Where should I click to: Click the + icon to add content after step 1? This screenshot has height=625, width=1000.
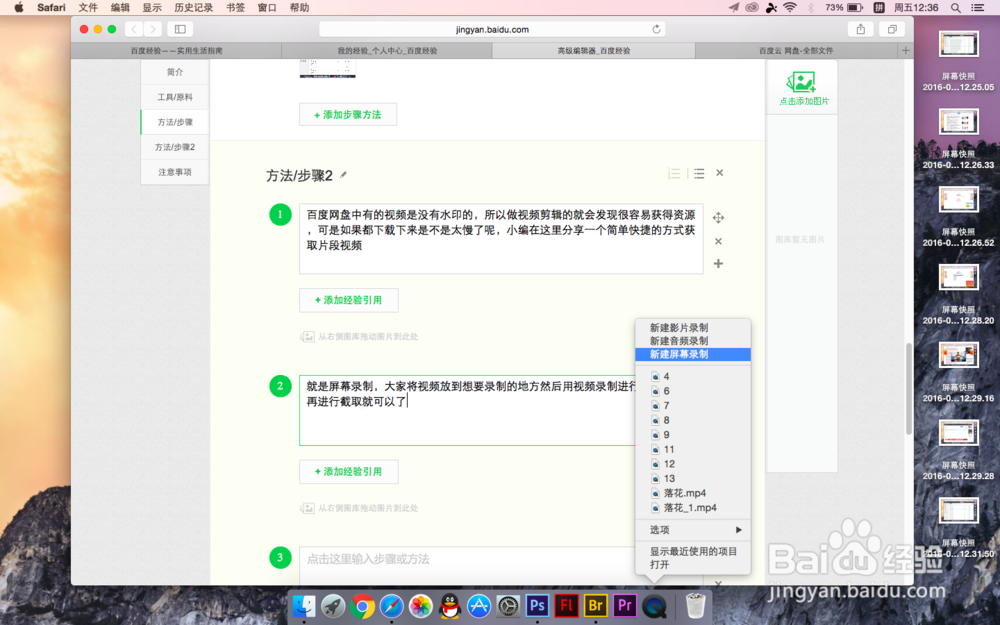pos(719,263)
